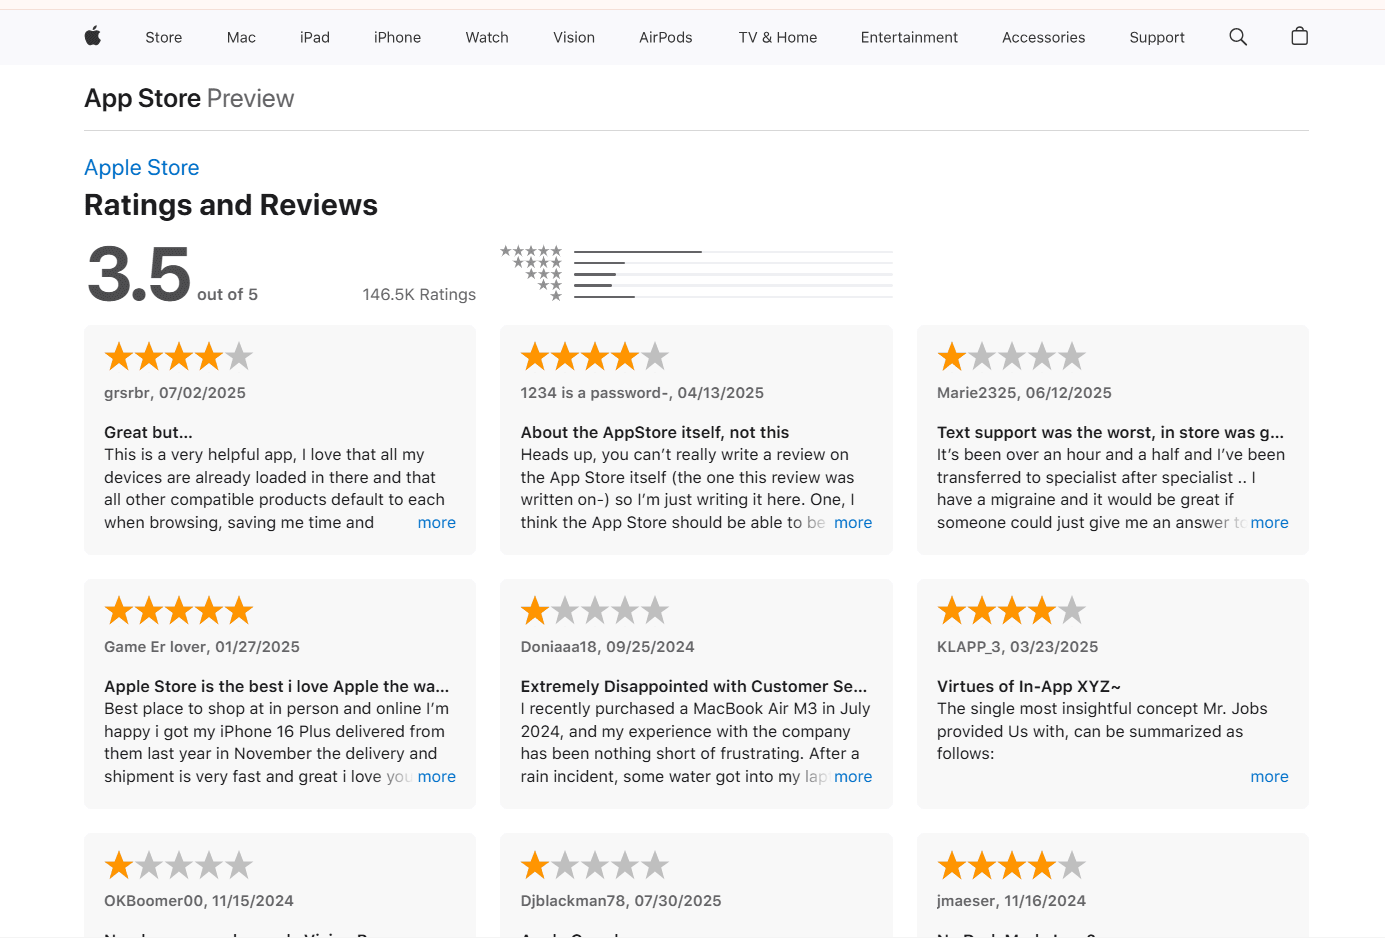The image size is (1385, 938).
Task: Click Marie2325's one-star rating stars
Action: (1011, 356)
